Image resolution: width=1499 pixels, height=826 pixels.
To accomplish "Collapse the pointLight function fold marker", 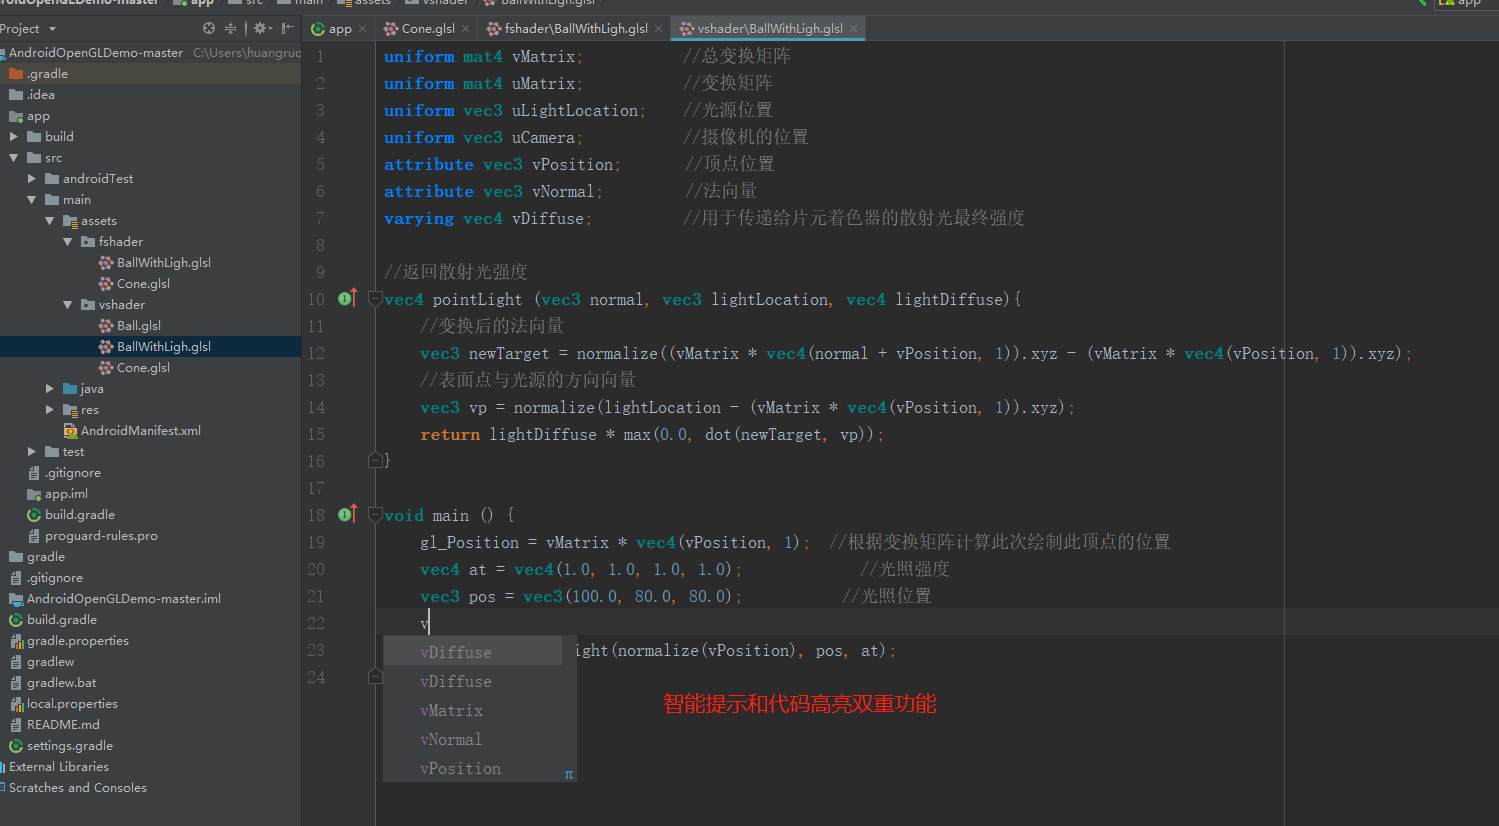I will click(x=374, y=298).
